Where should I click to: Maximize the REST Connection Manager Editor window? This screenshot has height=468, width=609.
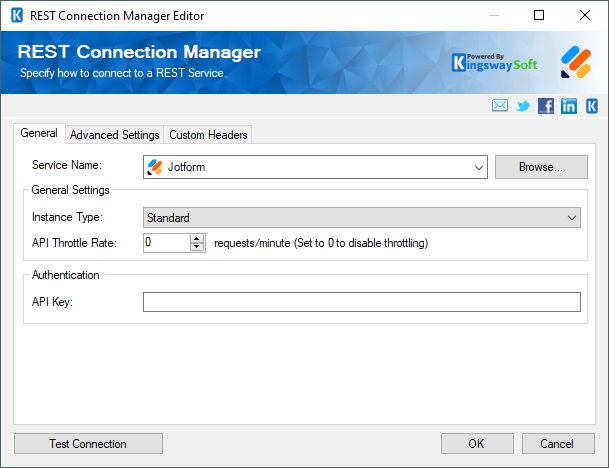[x=539, y=16]
